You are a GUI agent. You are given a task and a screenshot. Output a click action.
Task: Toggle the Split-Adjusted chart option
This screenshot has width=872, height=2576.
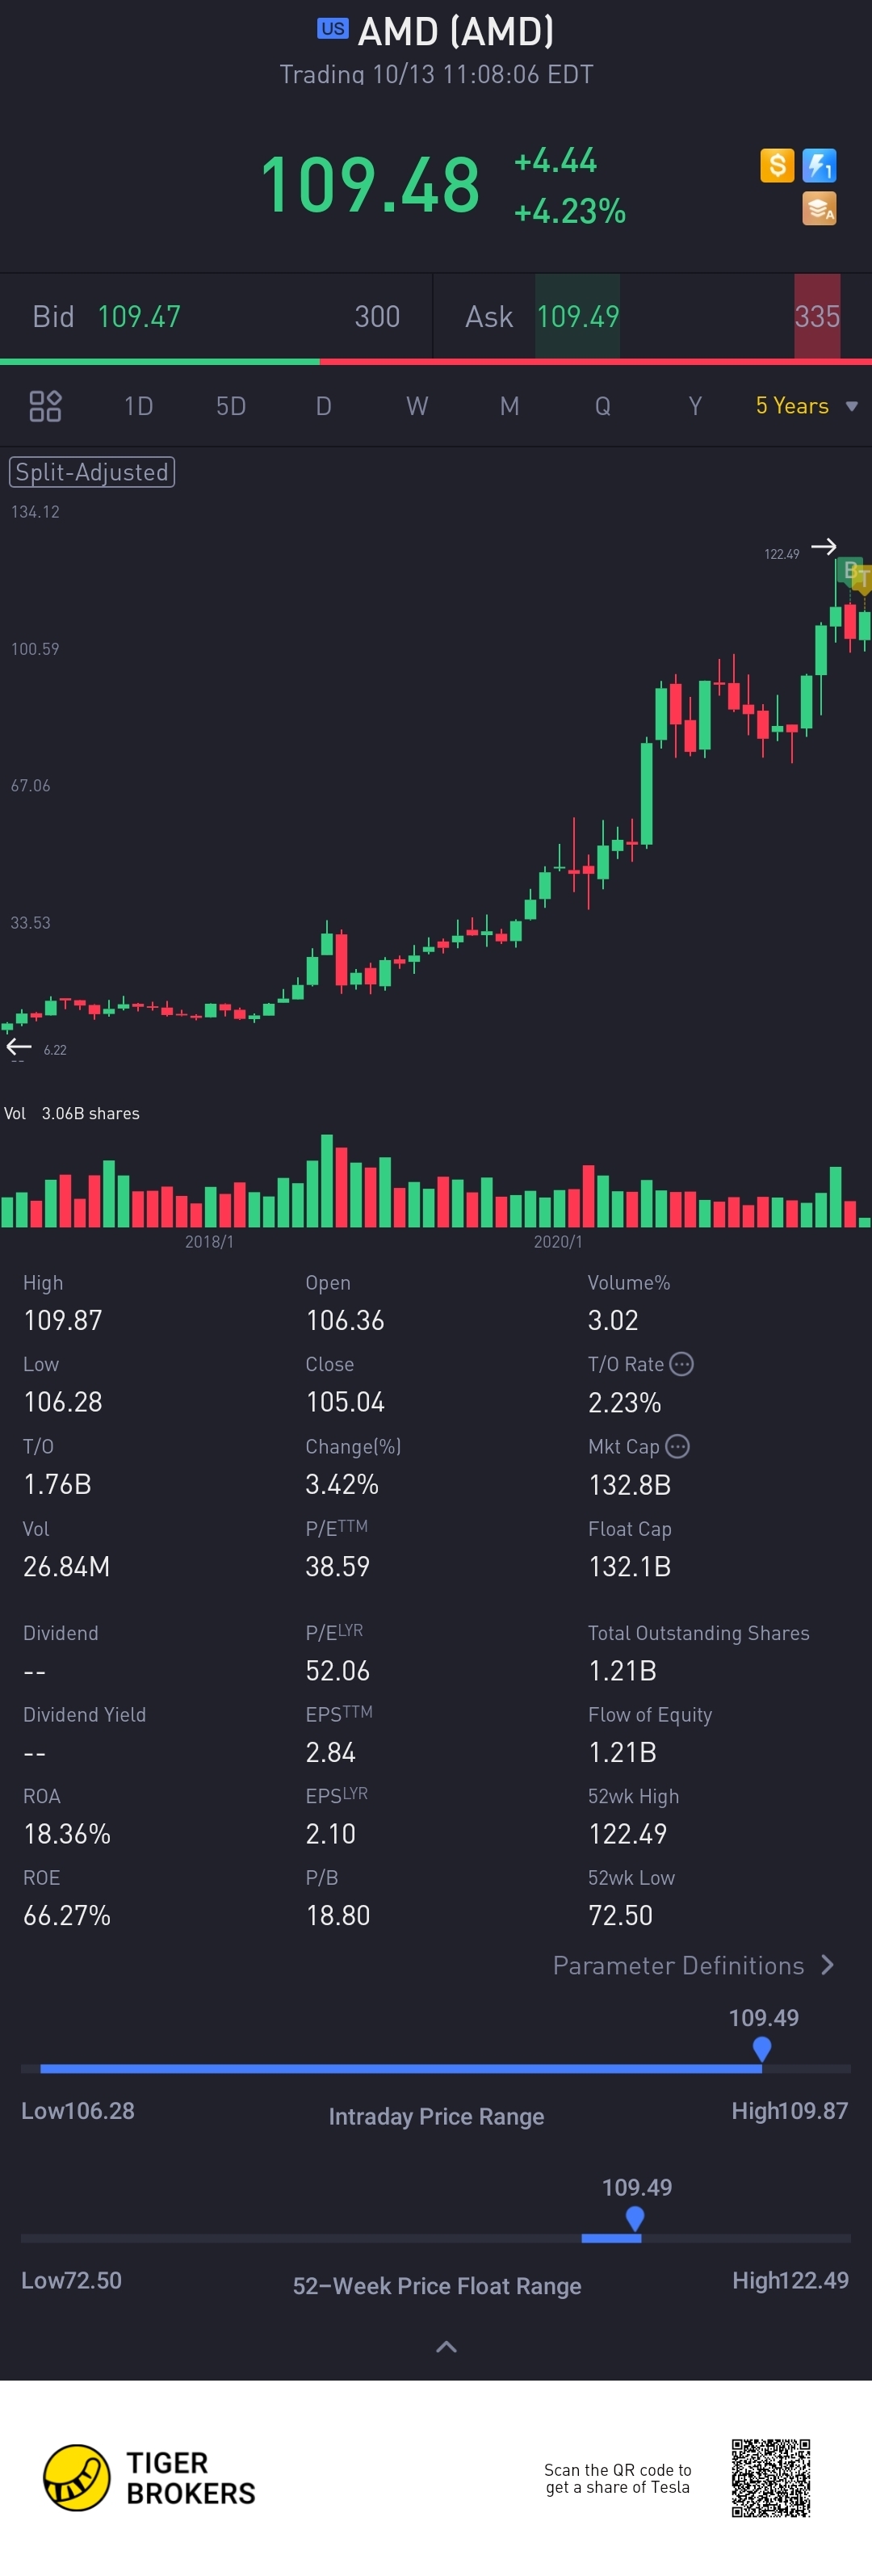tap(92, 472)
